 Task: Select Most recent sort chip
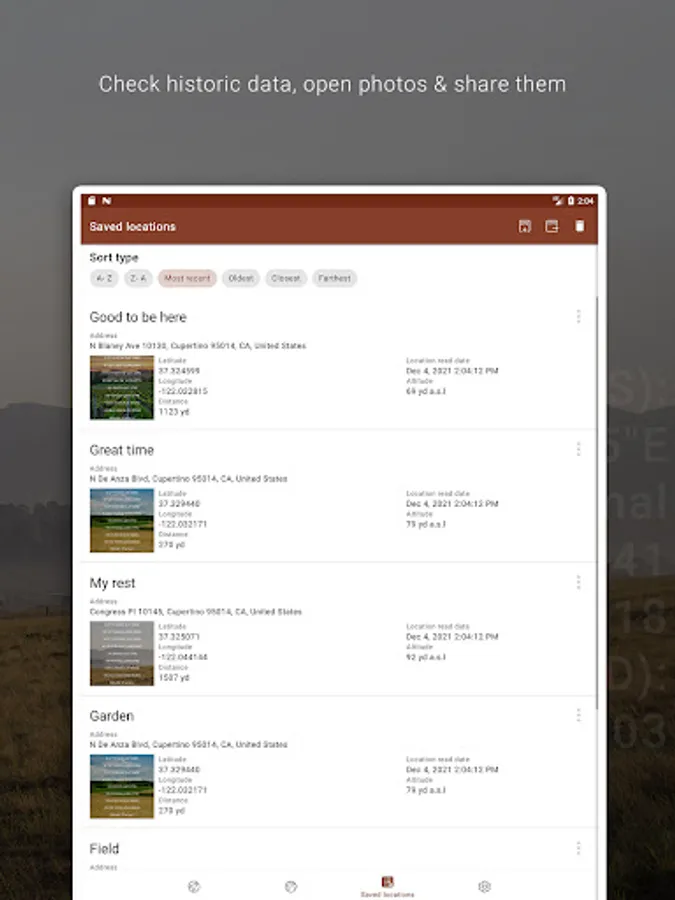[188, 278]
